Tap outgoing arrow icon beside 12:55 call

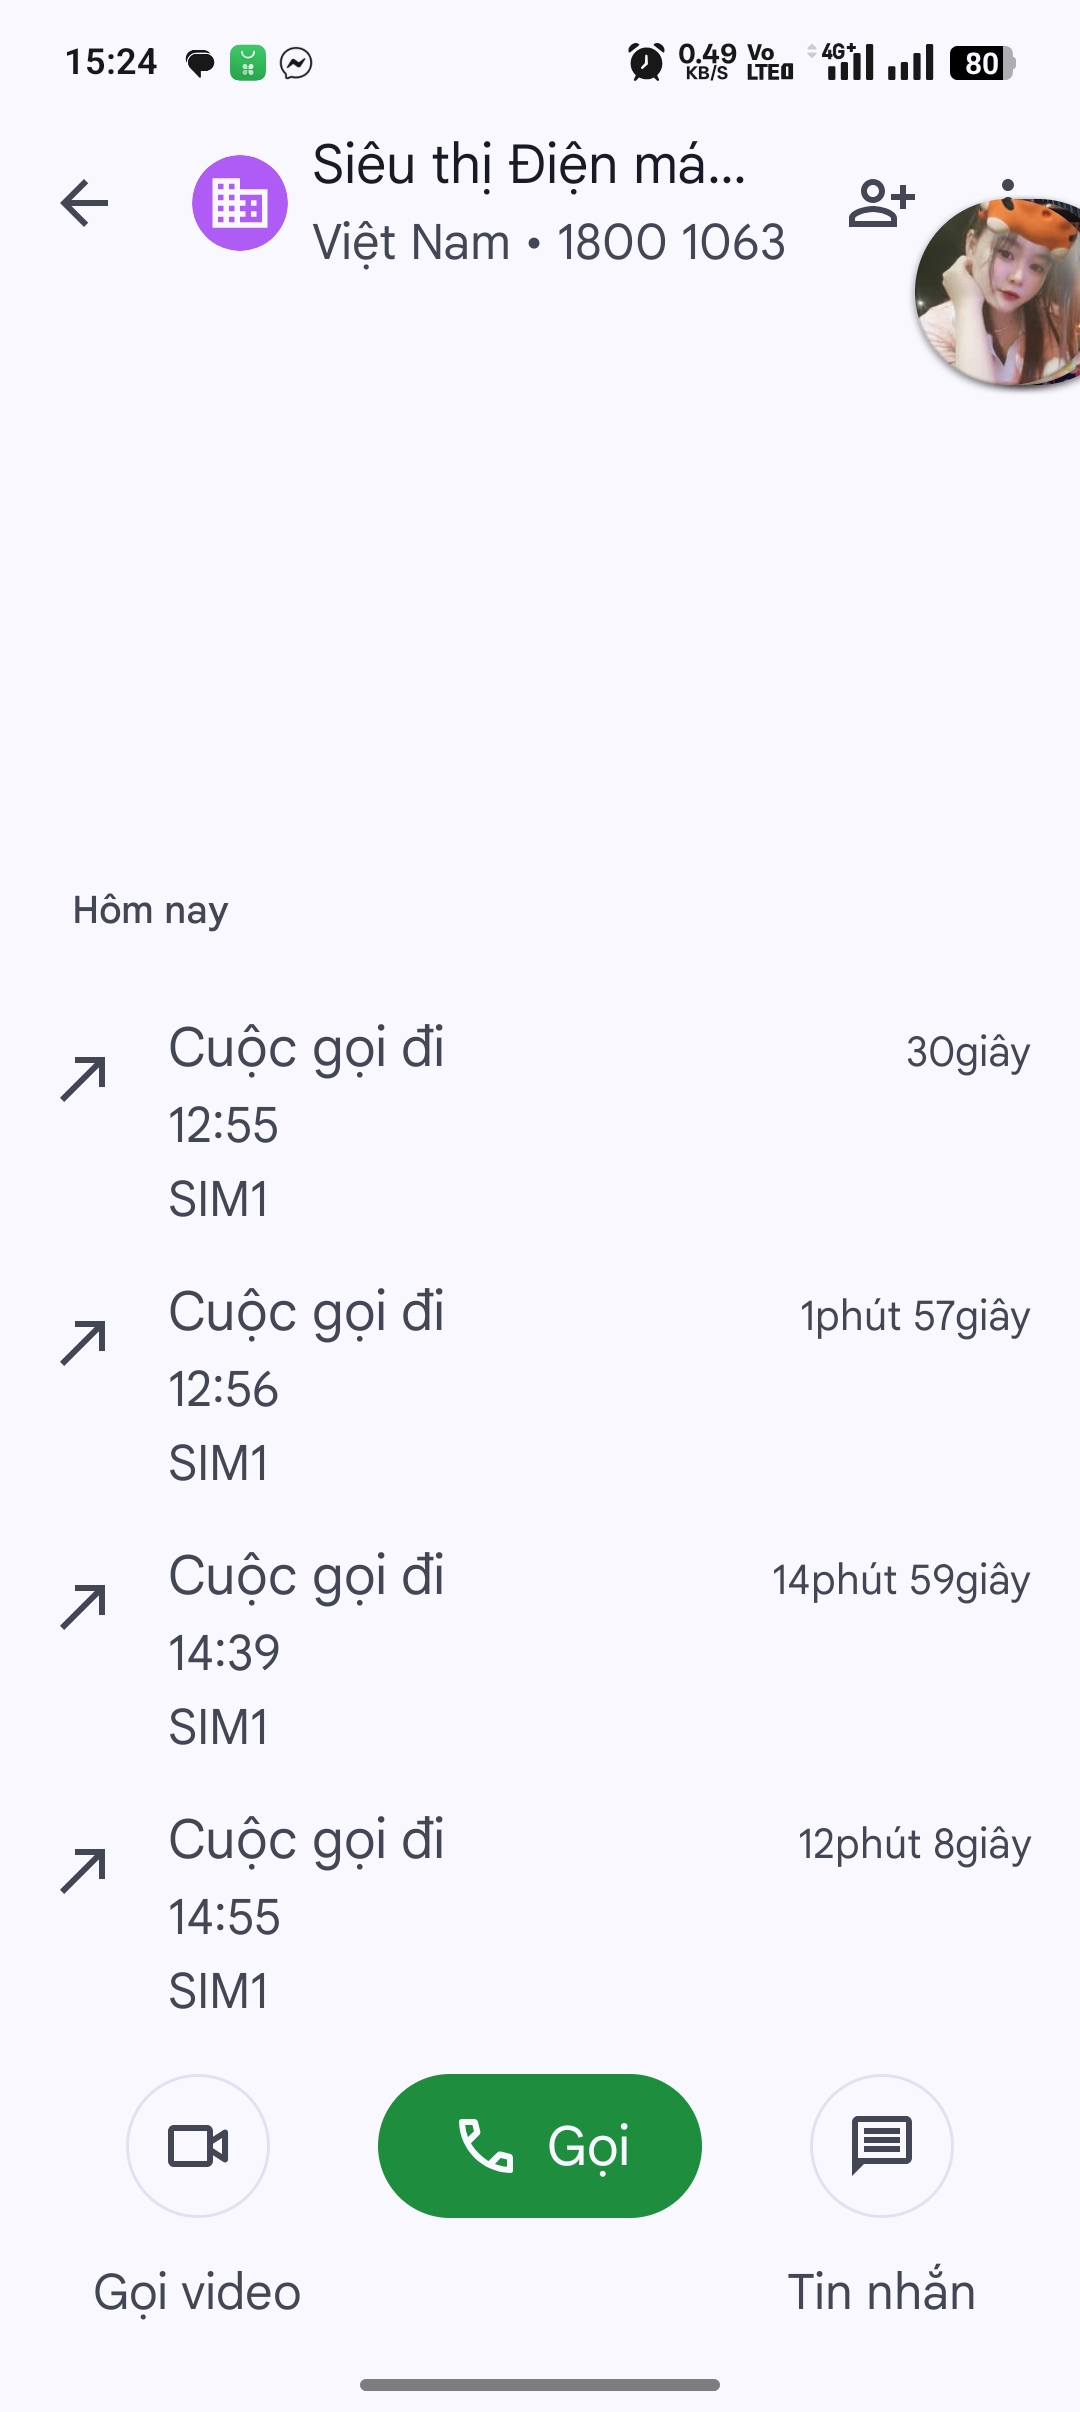(84, 1078)
